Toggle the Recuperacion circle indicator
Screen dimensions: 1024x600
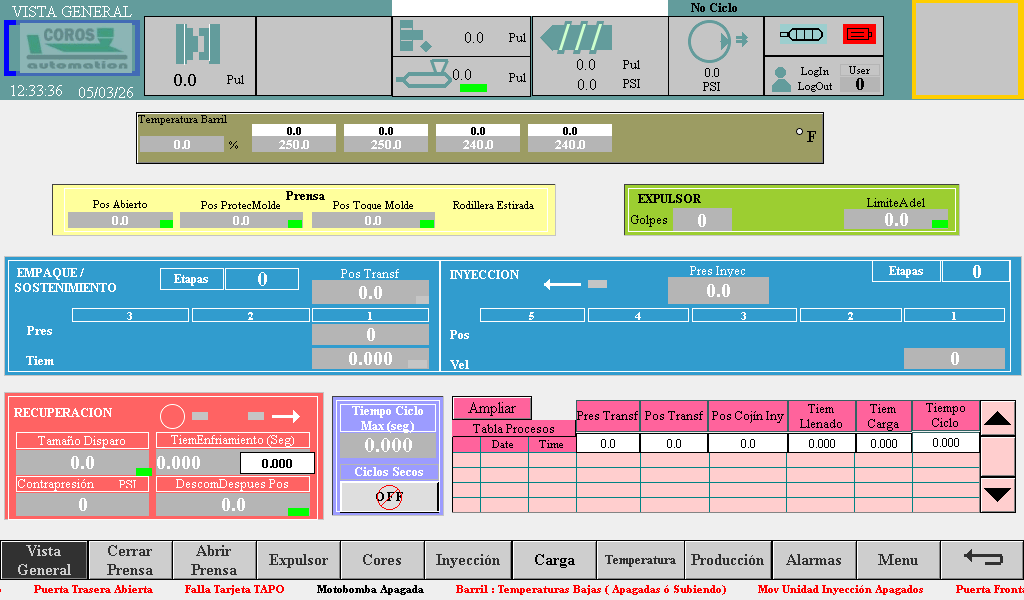pos(173,415)
